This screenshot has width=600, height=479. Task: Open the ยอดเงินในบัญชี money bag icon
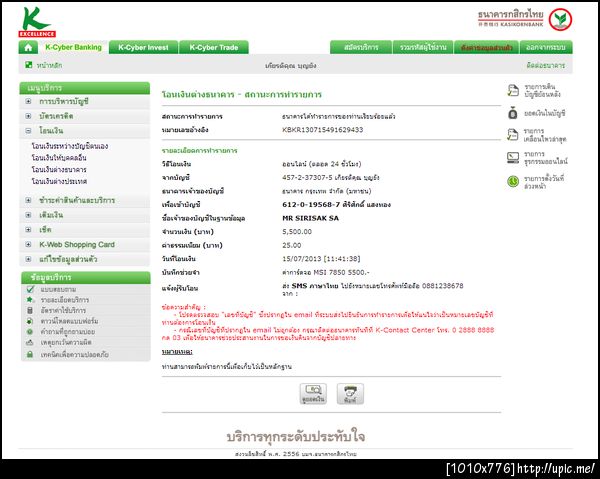pyautogui.click(x=513, y=113)
